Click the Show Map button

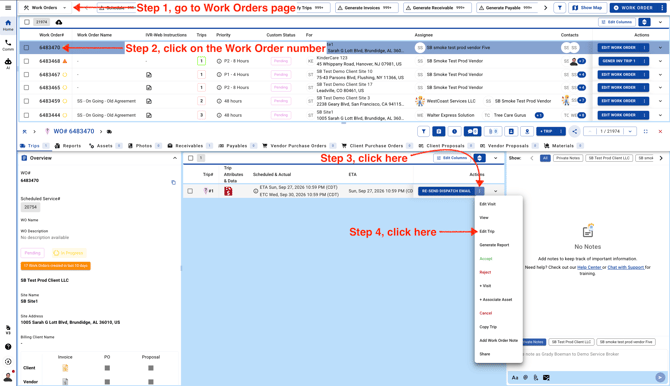click(588, 8)
